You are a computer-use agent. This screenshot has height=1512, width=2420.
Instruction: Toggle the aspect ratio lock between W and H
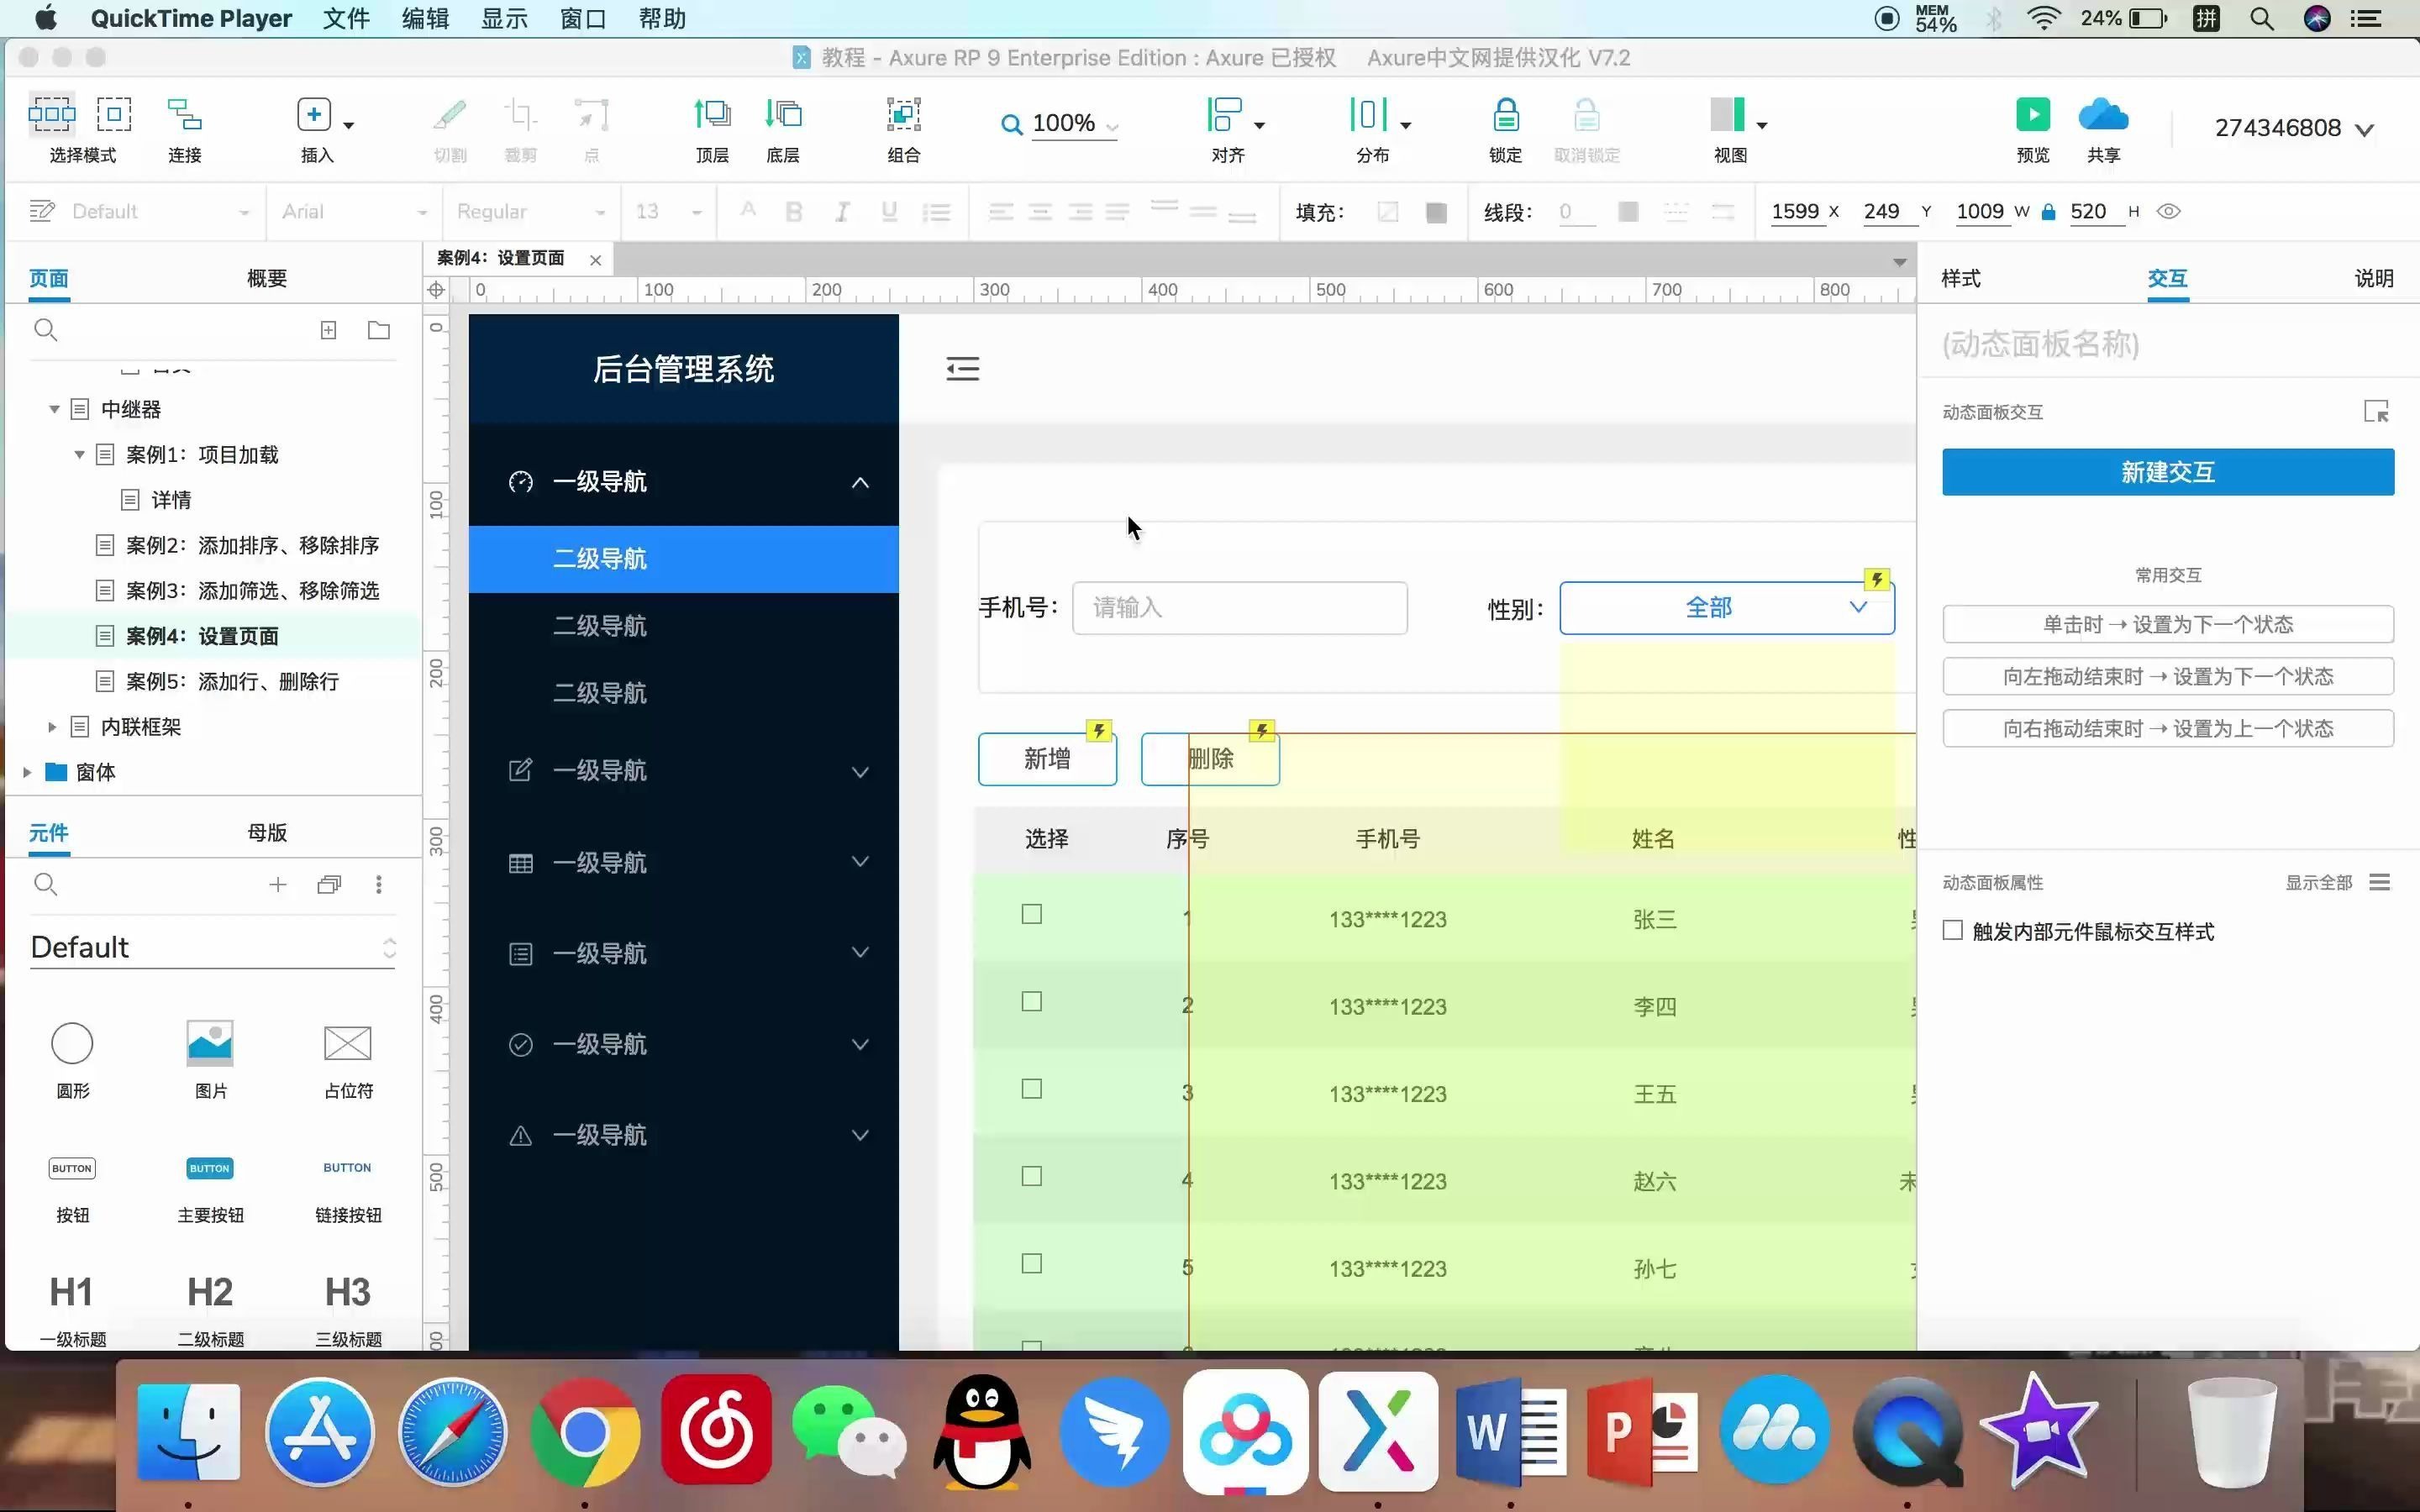pyautogui.click(x=2048, y=211)
